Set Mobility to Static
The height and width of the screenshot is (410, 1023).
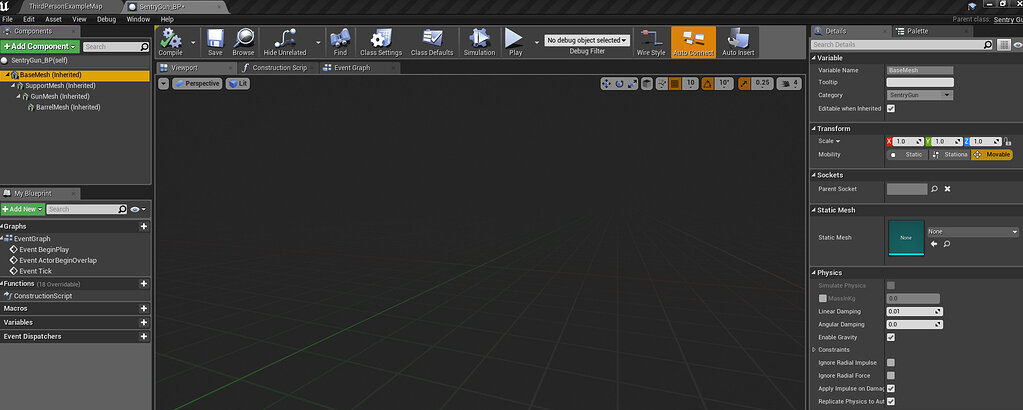tap(908, 155)
